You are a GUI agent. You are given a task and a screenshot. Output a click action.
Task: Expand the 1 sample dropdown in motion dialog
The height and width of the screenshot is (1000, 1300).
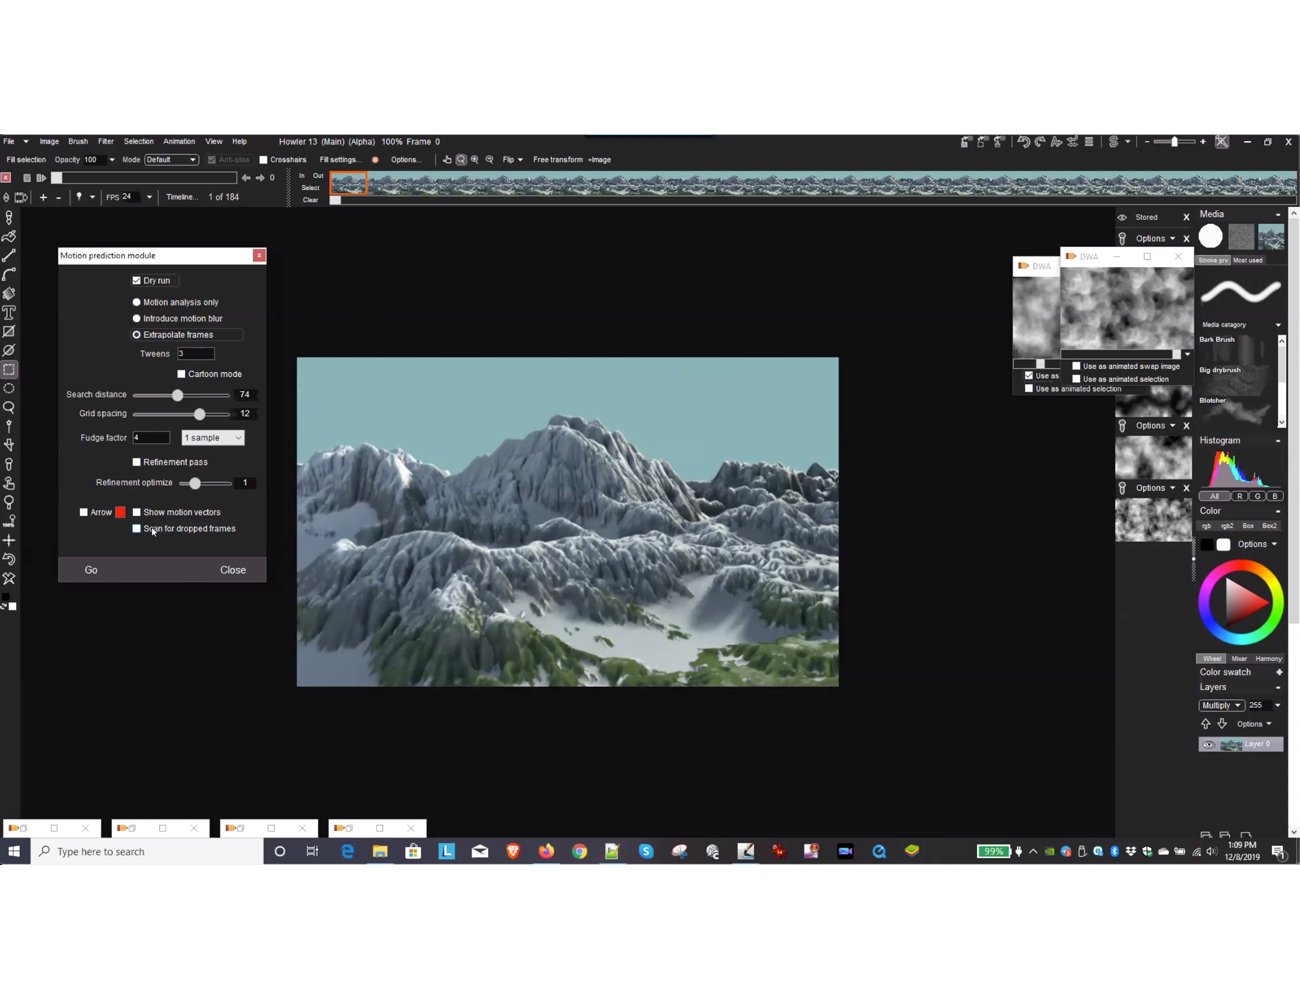click(212, 437)
